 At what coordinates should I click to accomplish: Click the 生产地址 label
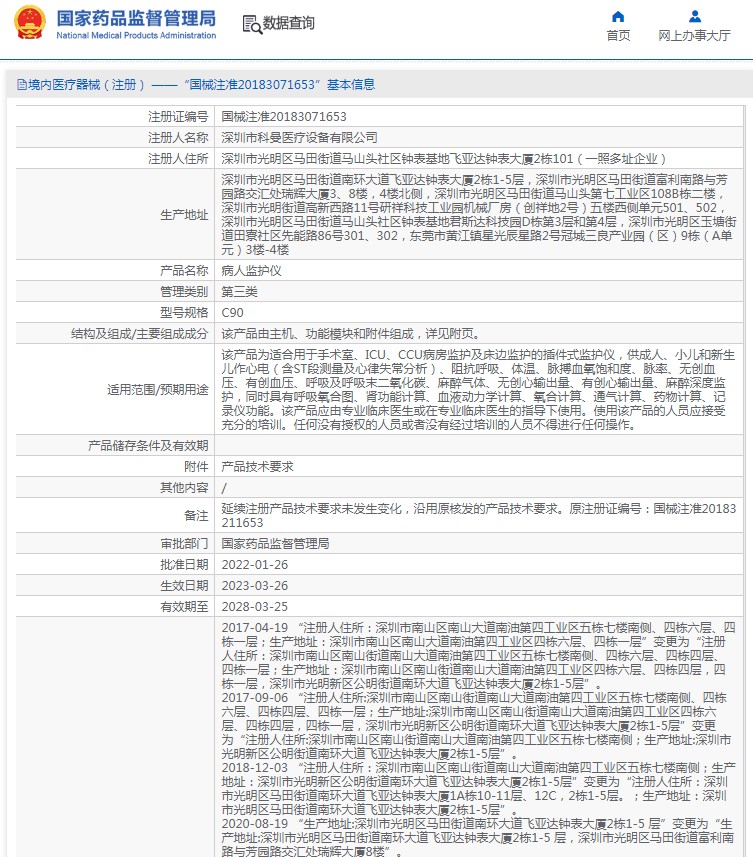point(184,215)
